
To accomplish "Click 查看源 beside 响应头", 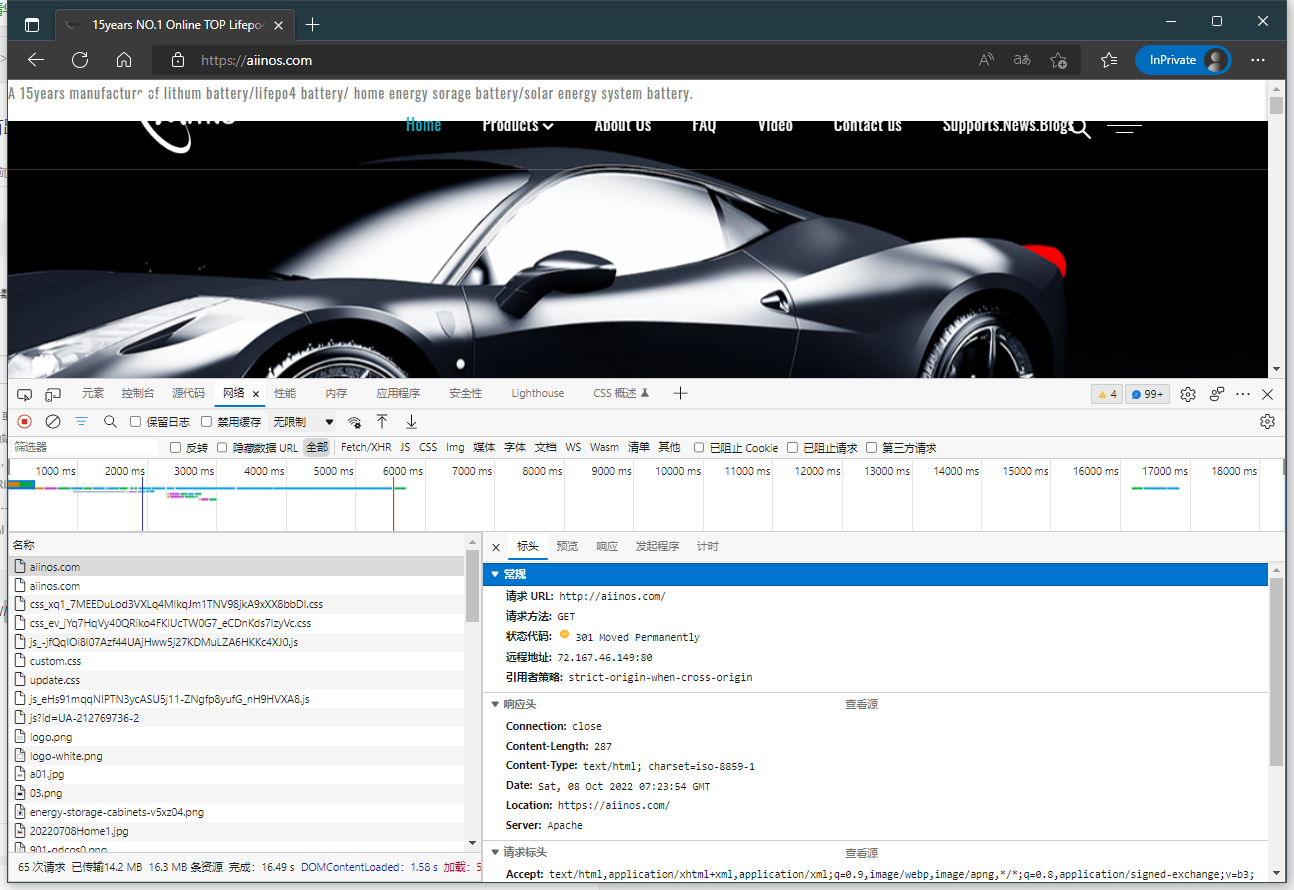I will [x=861, y=705].
